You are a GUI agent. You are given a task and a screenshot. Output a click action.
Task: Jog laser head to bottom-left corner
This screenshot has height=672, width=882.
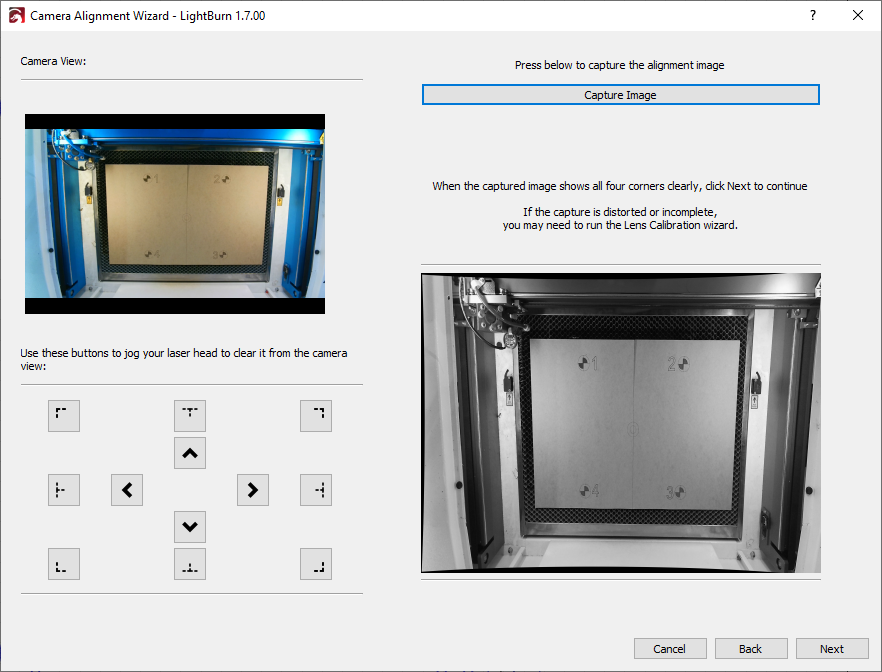(64, 565)
